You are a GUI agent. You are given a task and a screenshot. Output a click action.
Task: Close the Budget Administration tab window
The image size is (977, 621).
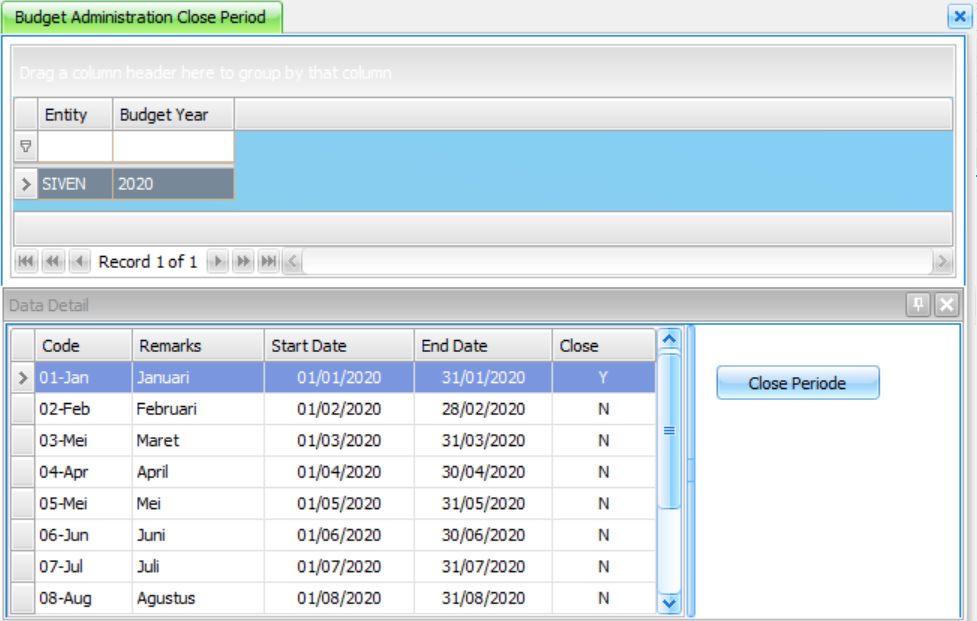tap(960, 16)
